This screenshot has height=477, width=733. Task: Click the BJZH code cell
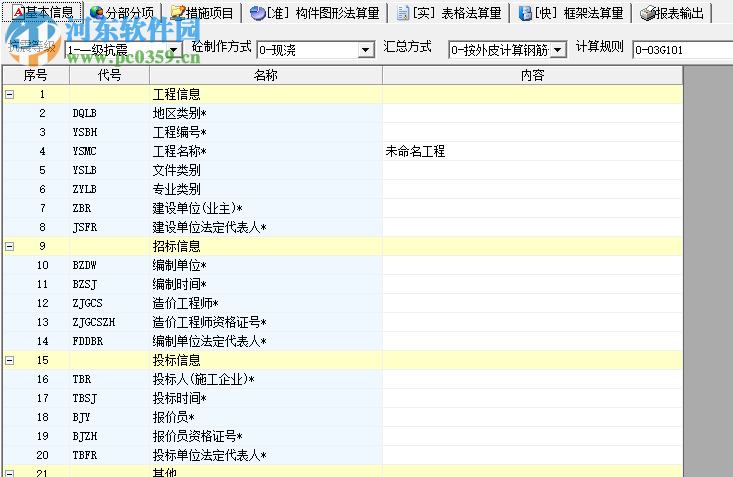click(109, 436)
